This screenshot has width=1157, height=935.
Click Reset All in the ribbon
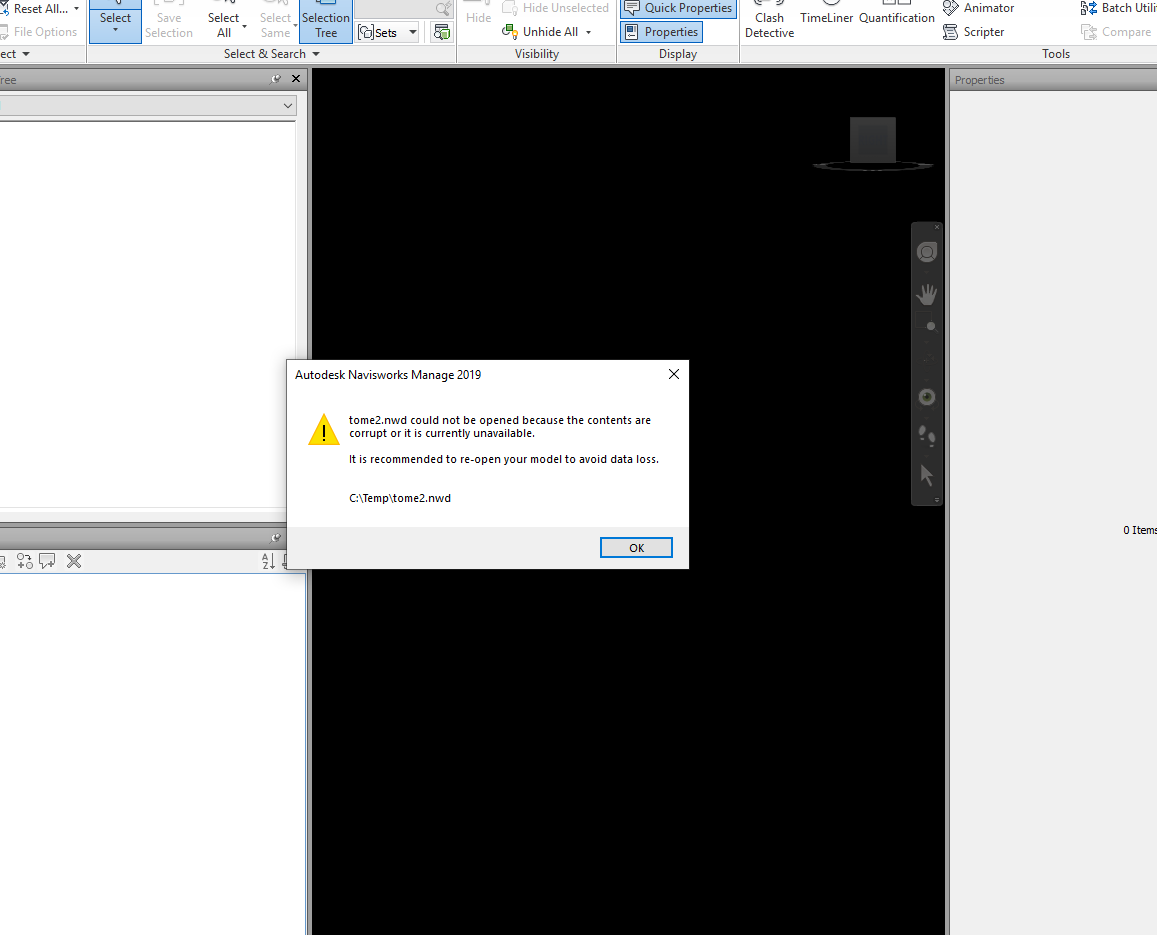pyautogui.click(x=35, y=8)
